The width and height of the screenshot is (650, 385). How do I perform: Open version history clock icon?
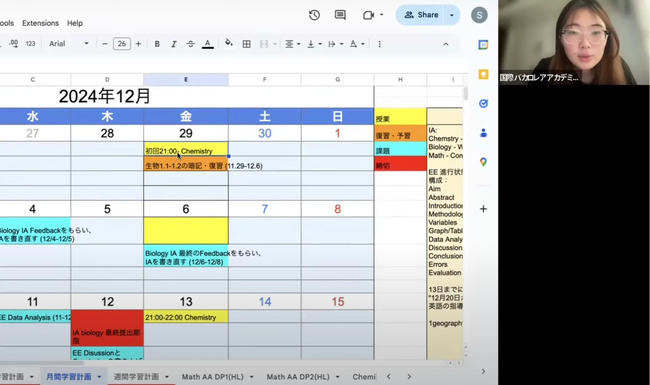(314, 15)
